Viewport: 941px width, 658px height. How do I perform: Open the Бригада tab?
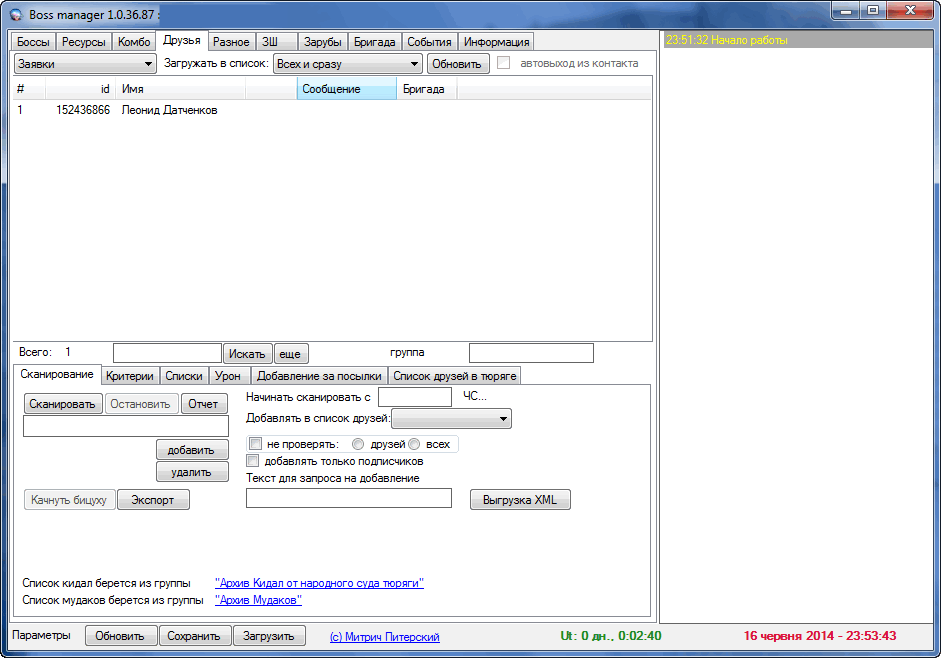click(x=375, y=42)
